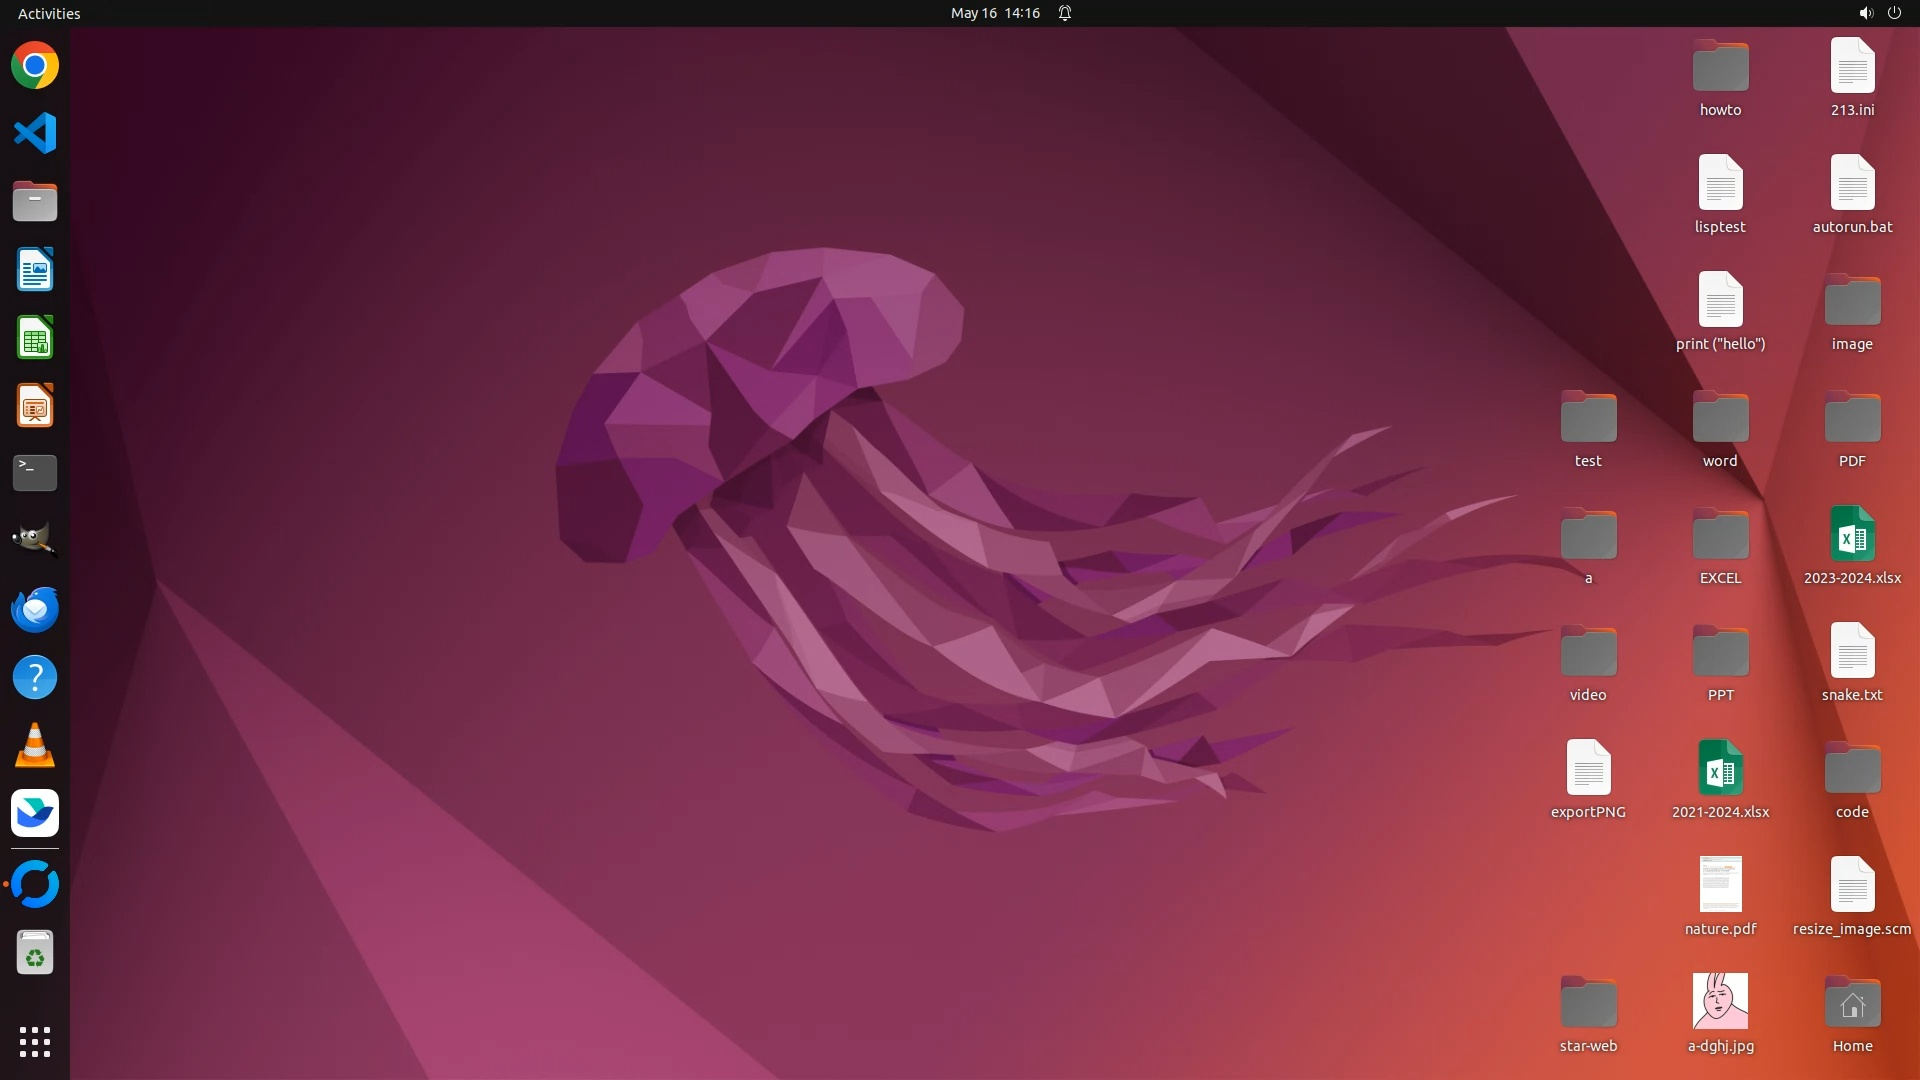Open system menu via power icon
This screenshot has height=1080, width=1920.
pyautogui.click(x=1894, y=13)
